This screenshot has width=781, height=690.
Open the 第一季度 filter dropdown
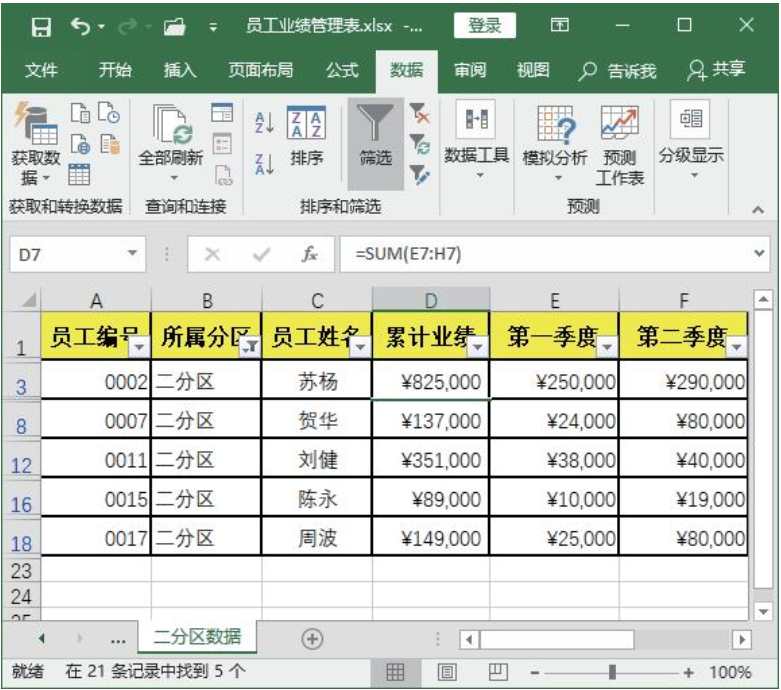click(x=607, y=346)
